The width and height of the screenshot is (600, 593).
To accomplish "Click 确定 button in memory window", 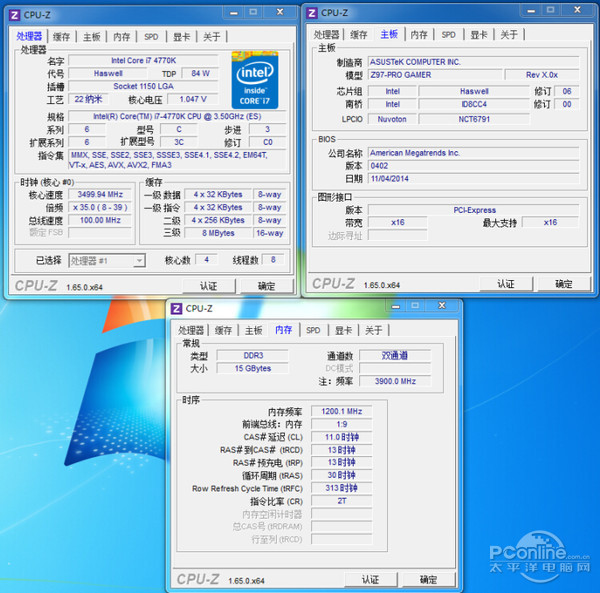I will (x=428, y=580).
